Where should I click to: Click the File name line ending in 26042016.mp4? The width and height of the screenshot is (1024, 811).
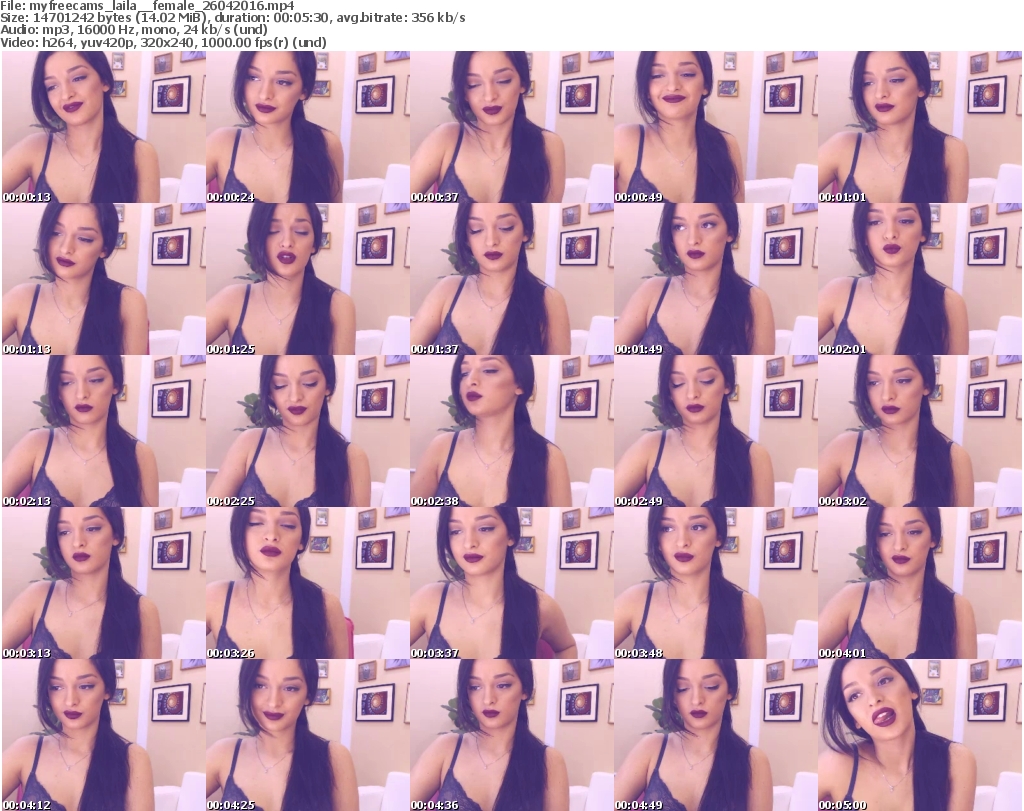tap(147, 6)
